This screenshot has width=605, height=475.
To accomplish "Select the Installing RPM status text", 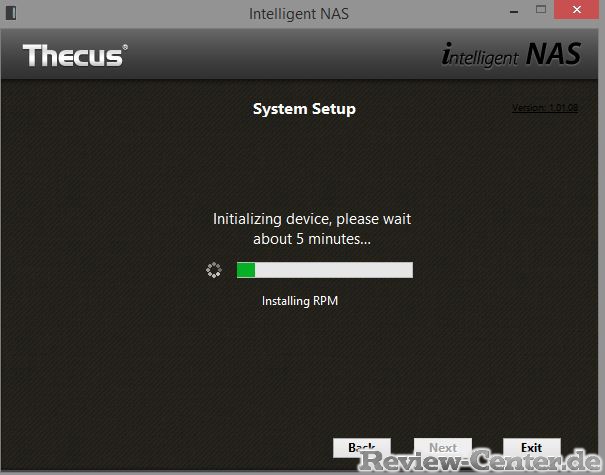I will click(x=300, y=301).
